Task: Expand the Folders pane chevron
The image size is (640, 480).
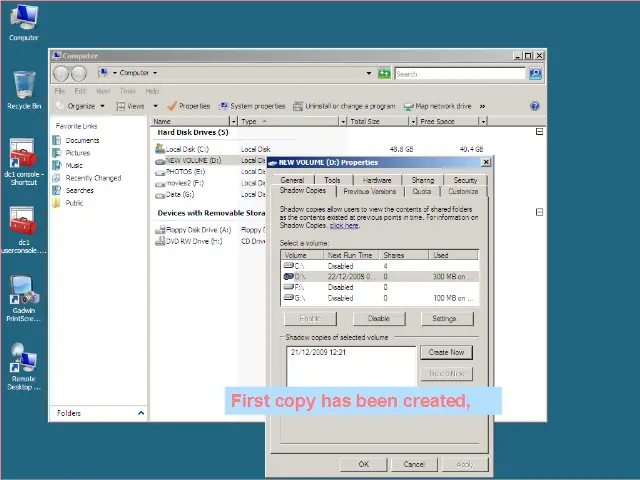Action: (141, 413)
